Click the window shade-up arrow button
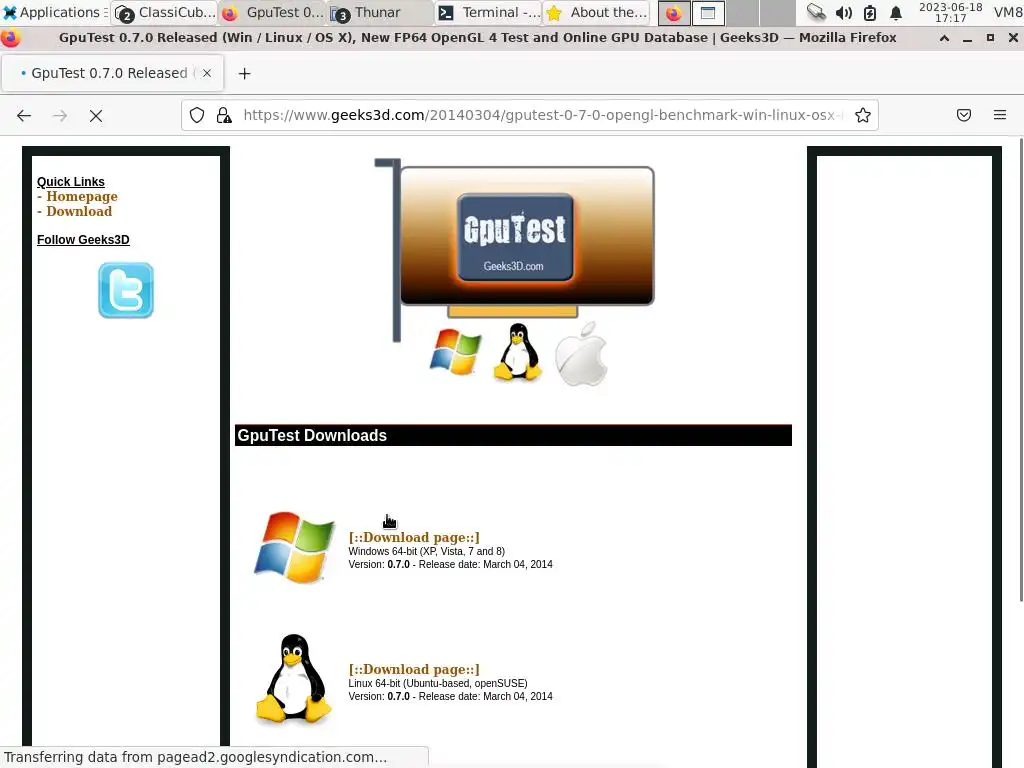The image size is (1024, 768). tap(944, 38)
